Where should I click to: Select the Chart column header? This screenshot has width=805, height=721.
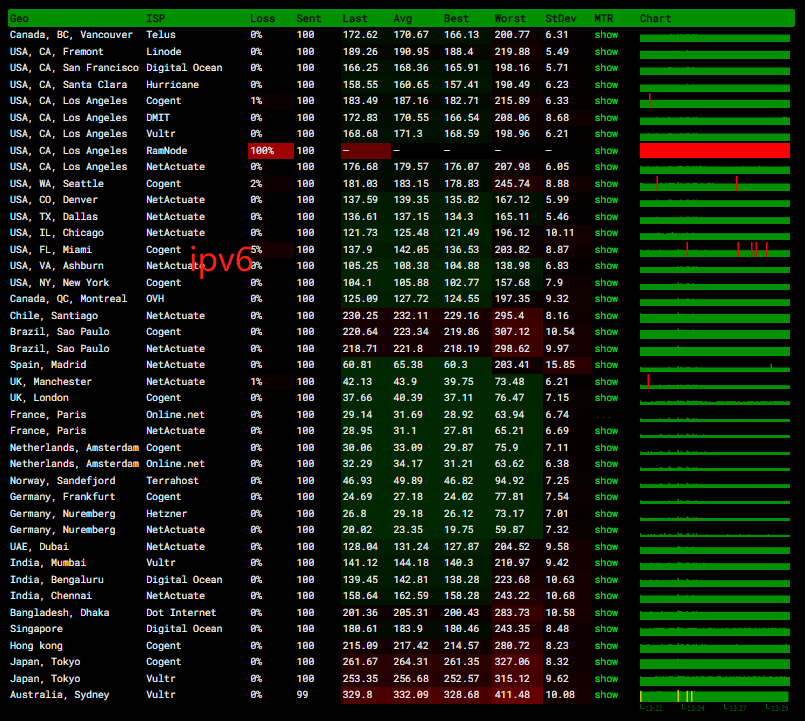click(655, 18)
